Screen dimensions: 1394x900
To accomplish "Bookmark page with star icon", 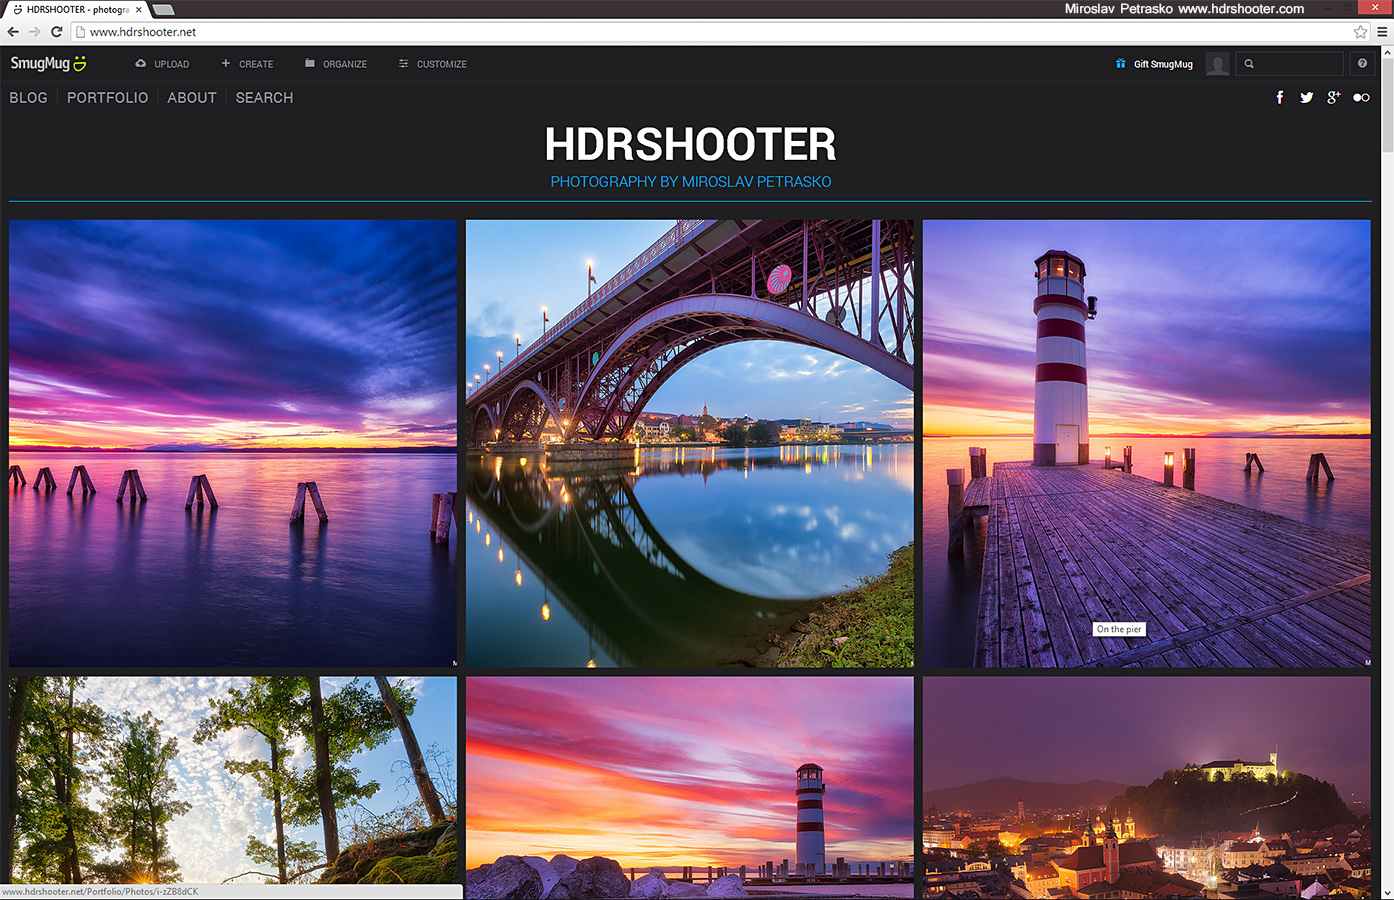I will point(1360,32).
